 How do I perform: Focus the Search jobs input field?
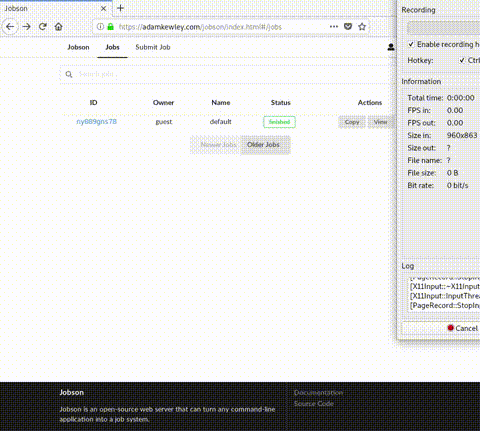tap(227, 74)
